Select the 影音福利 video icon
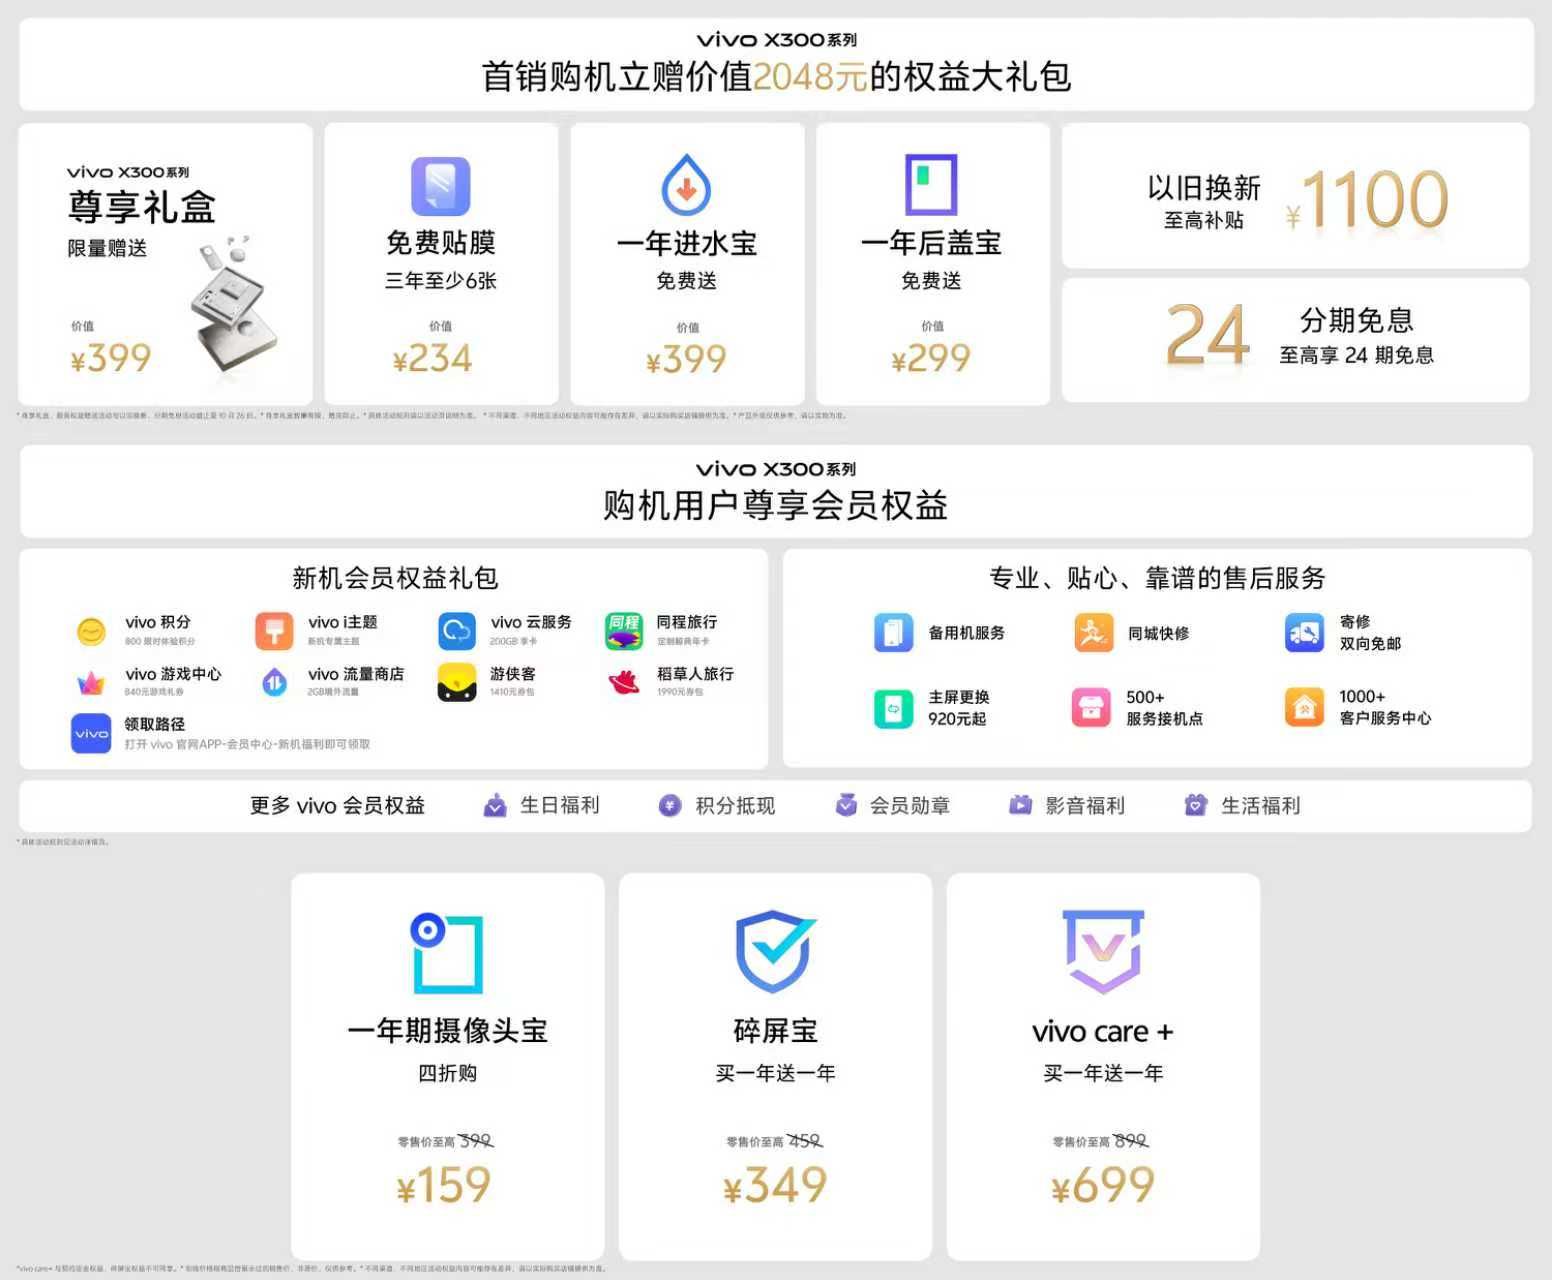This screenshot has width=1552, height=1280. click(1020, 805)
